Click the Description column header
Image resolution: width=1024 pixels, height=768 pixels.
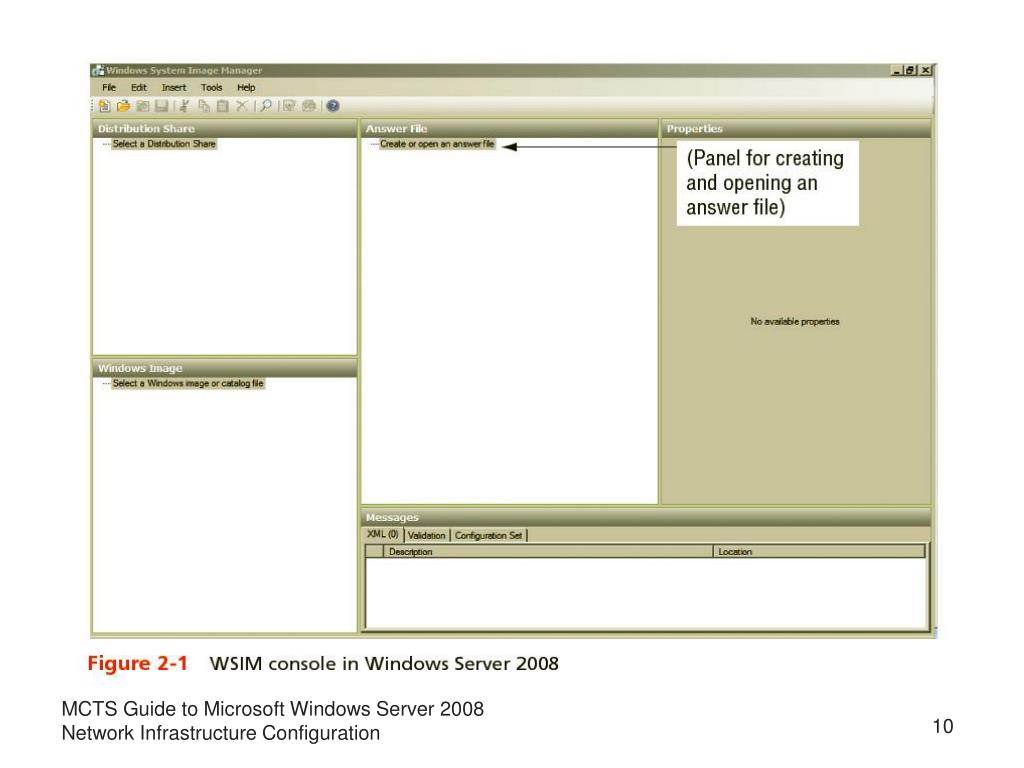click(547, 552)
